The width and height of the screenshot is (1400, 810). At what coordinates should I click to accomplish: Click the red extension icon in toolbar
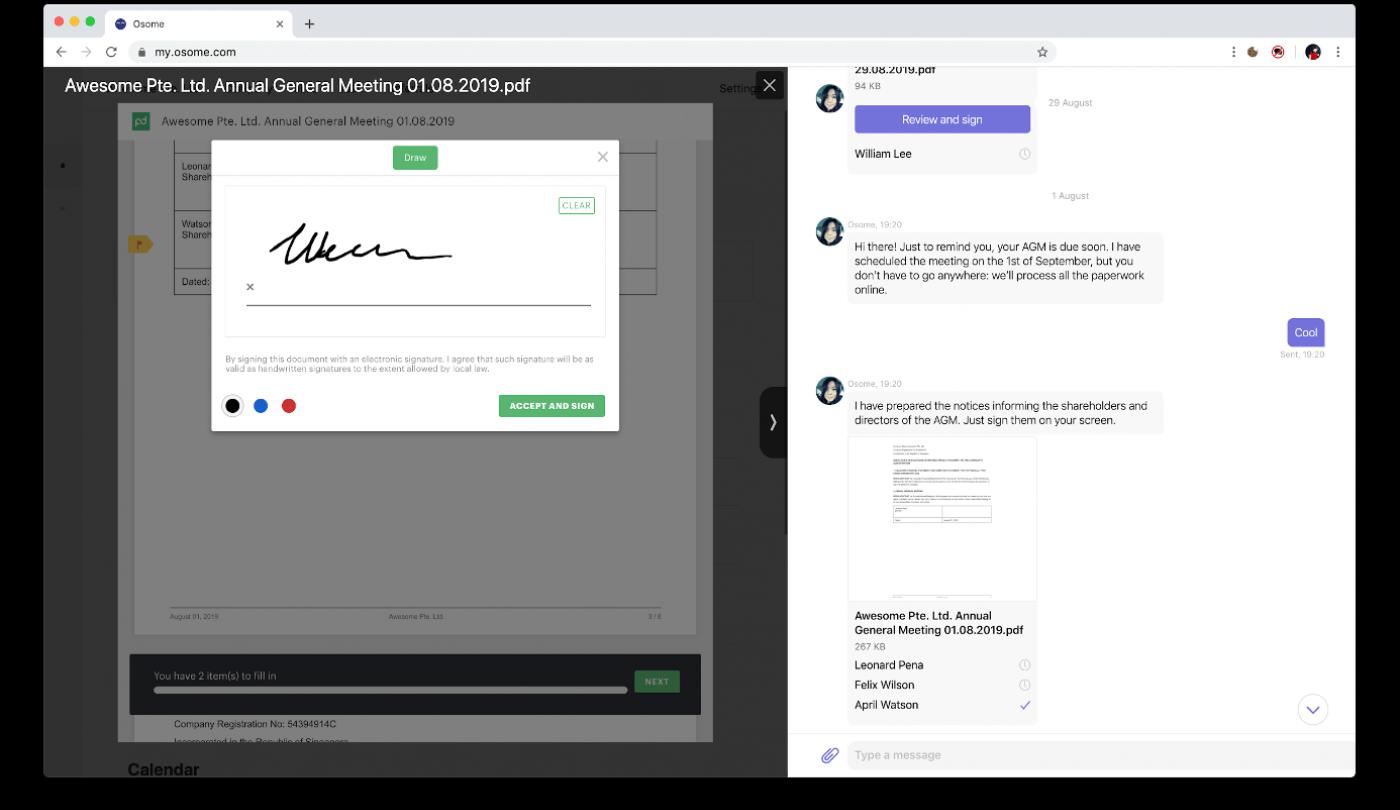click(x=1278, y=52)
